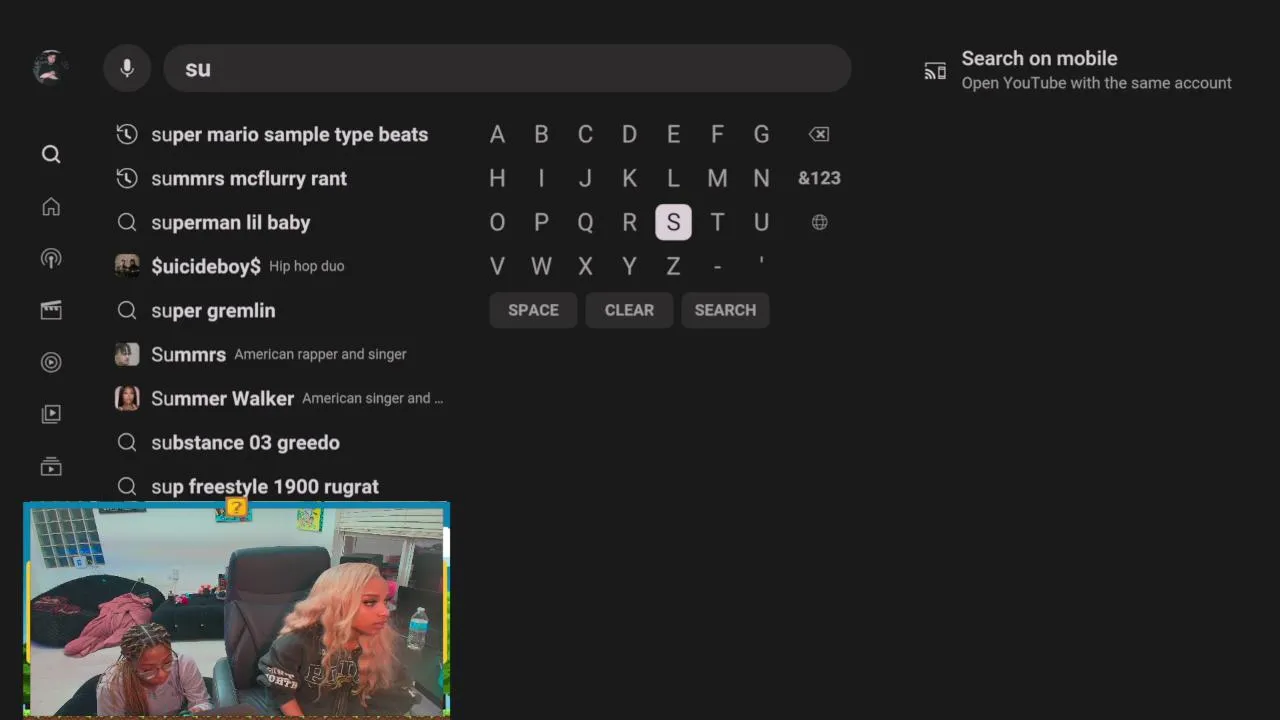Open the podcasts/live broadcast sidebar icon
The width and height of the screenshot is (1280, 720).
tap(51, 258)
